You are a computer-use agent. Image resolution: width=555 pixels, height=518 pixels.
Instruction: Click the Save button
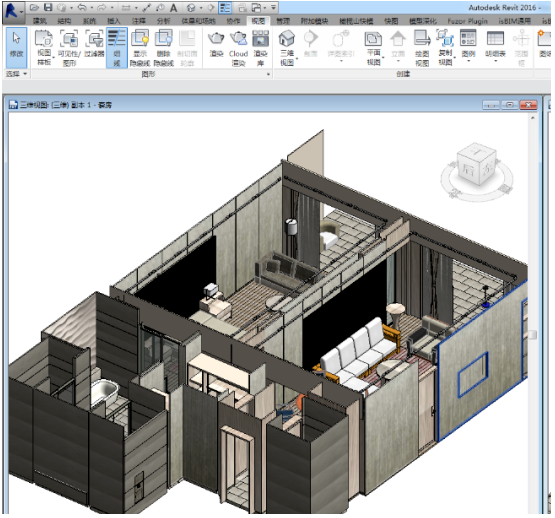48,7
